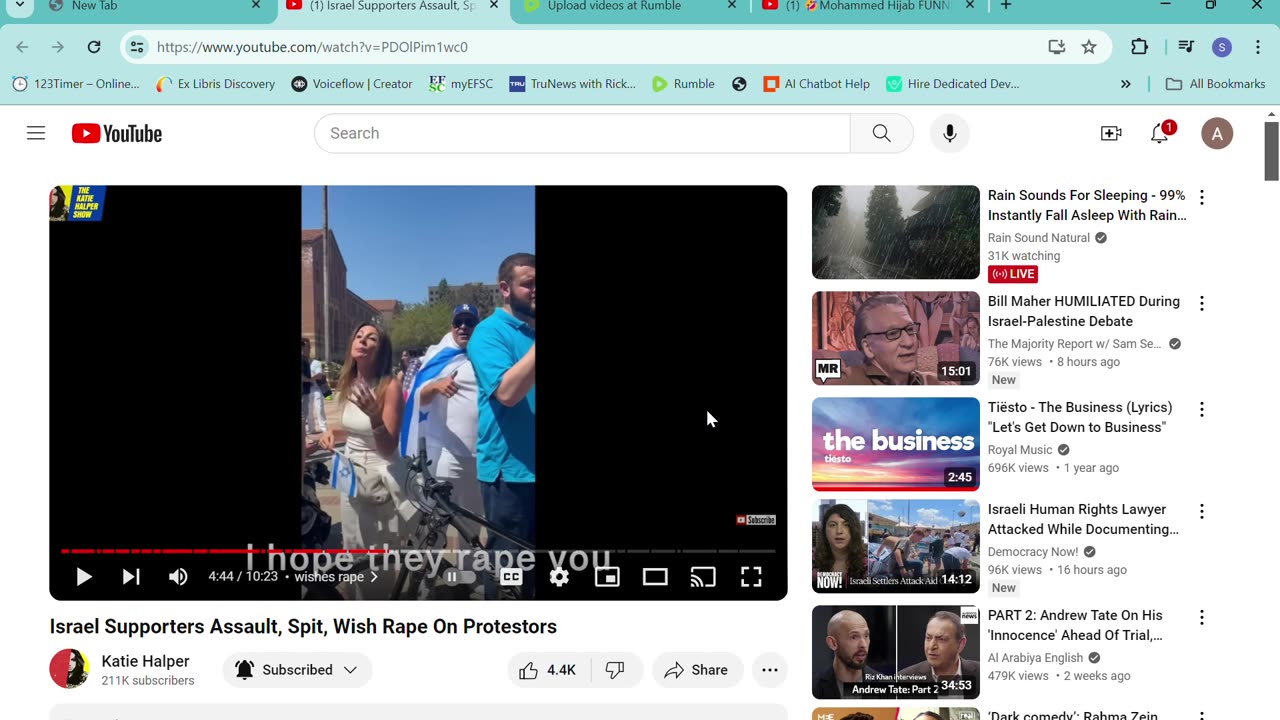Show hidden bookmarks with chevron

pos(1126,84)
